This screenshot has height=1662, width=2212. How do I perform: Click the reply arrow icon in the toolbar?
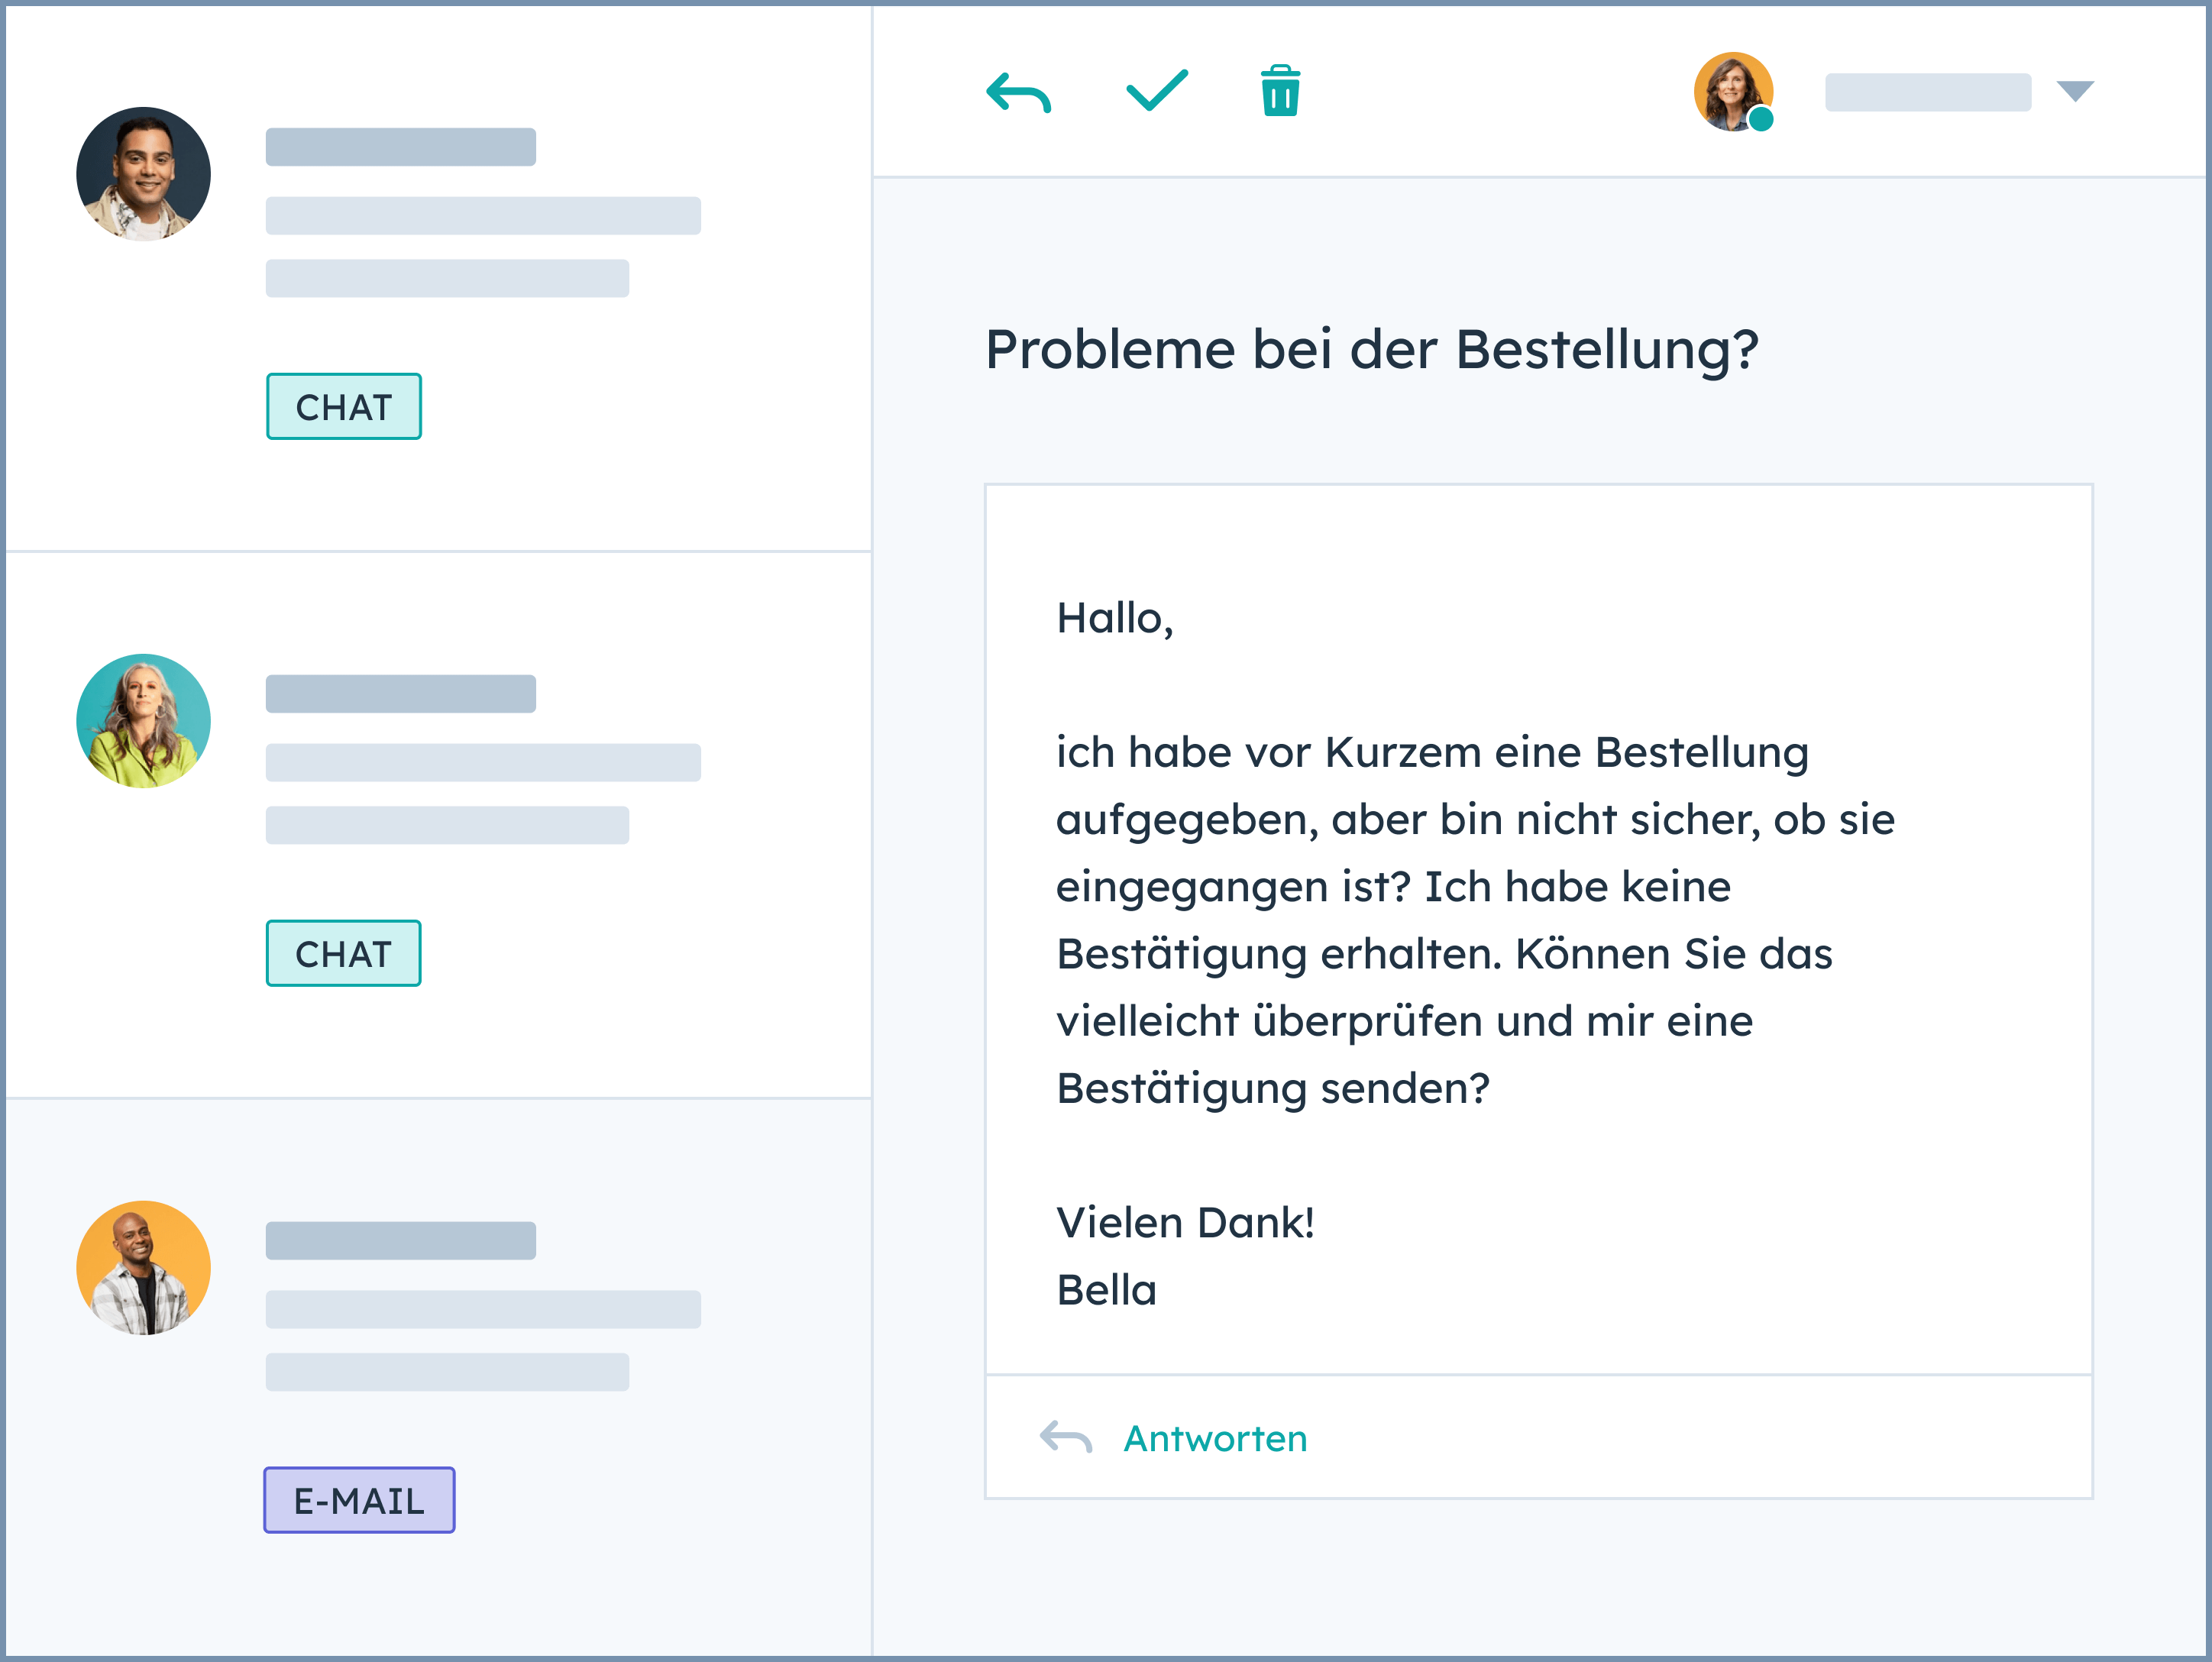1018,93
